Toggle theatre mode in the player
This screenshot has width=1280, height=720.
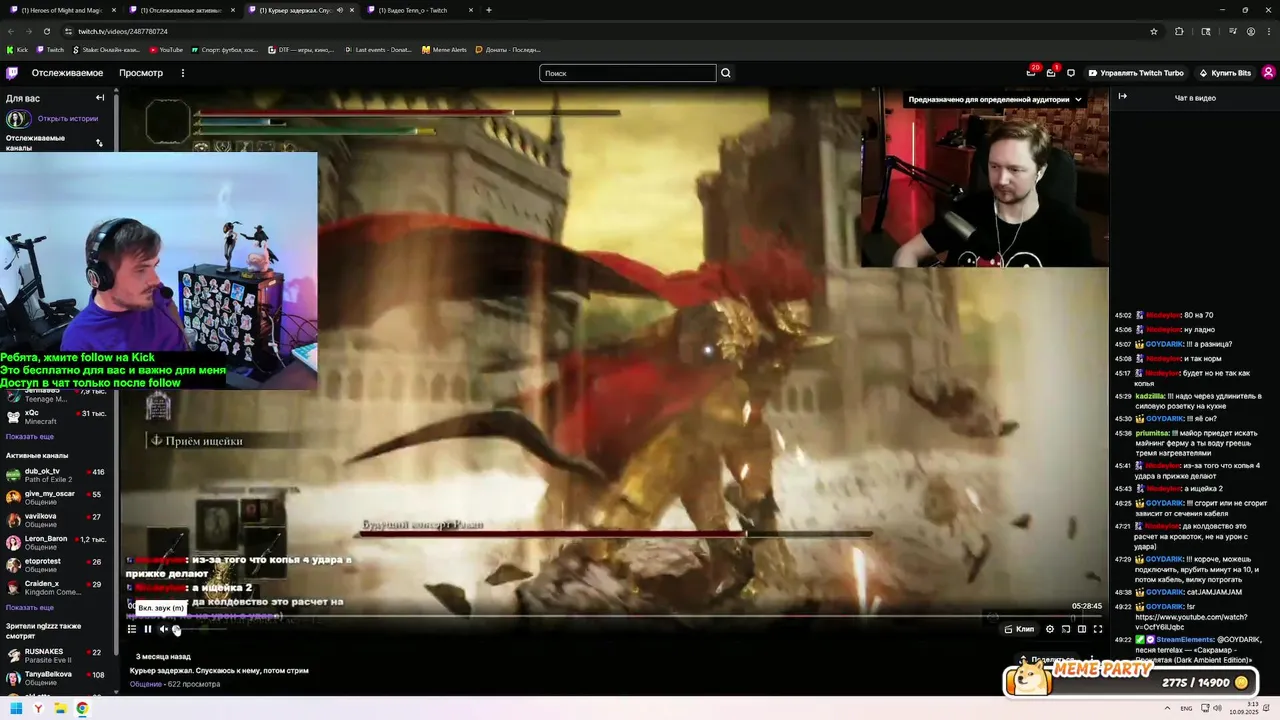(x=1082, y=629)
